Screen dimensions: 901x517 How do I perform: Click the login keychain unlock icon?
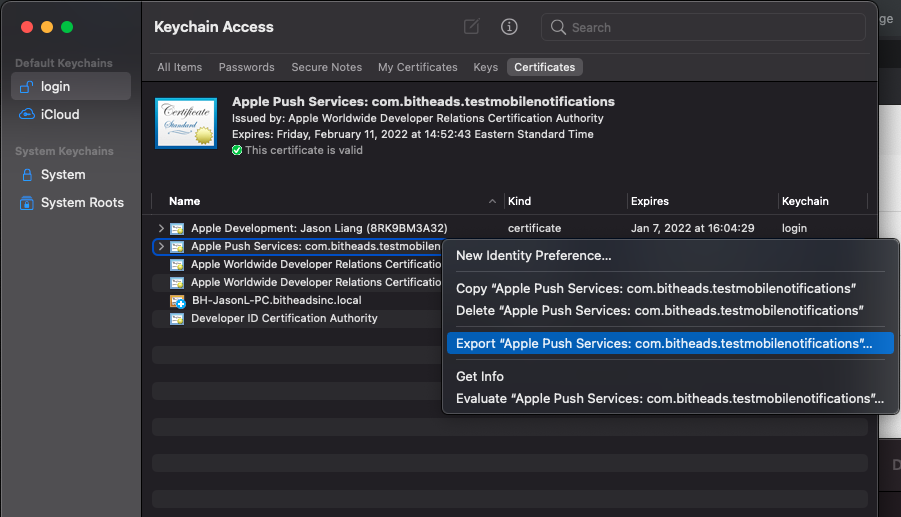coord(26,87)
